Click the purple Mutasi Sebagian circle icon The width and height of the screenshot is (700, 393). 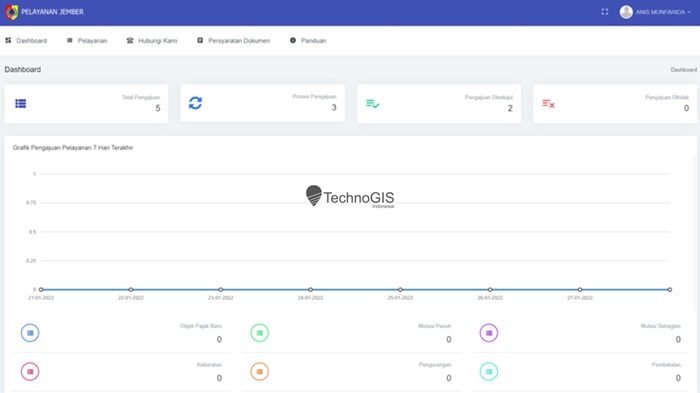(x=489, y=333)
